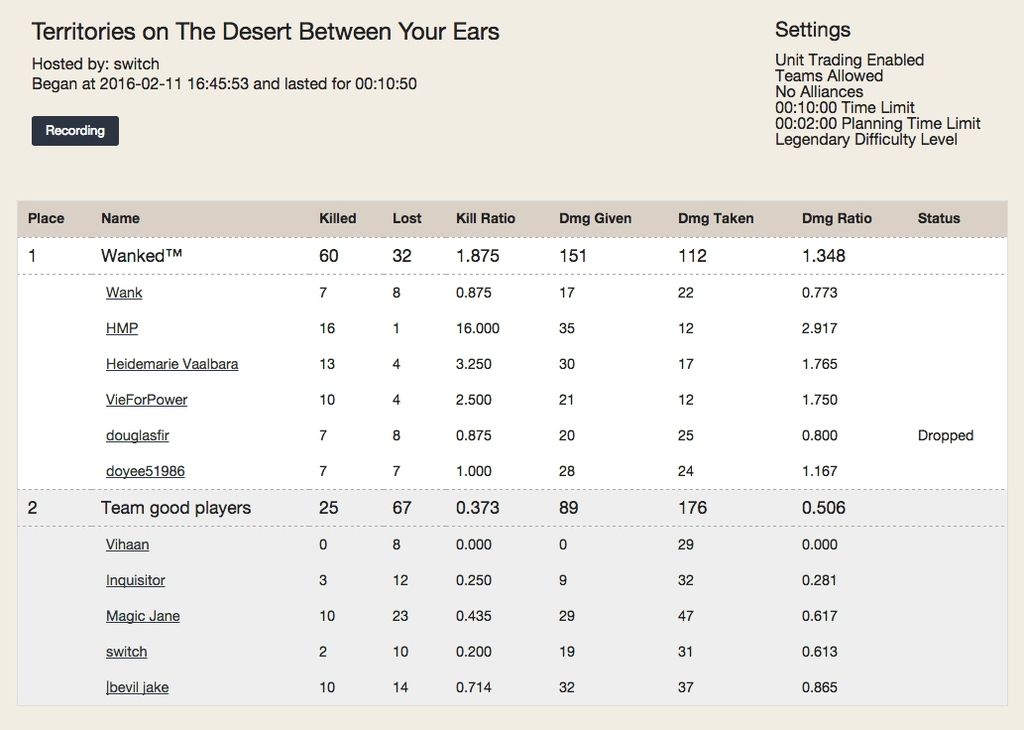1024x730 pixels.
Task: Click Team good players dmg taken 176
Action: (x=692, y=508)
